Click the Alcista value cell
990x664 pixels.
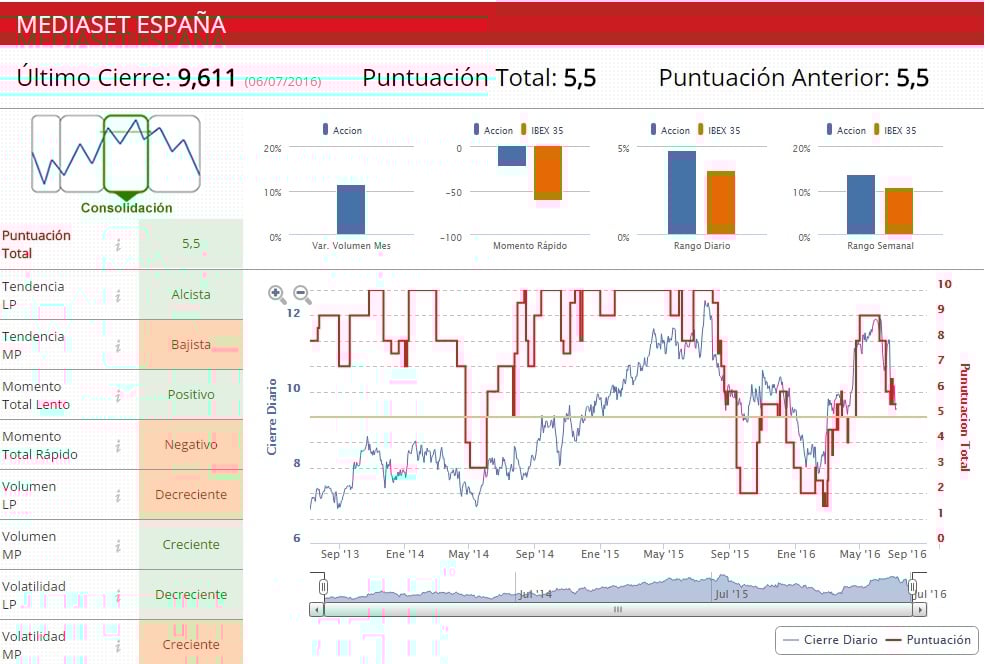click(x=191, y=295)
